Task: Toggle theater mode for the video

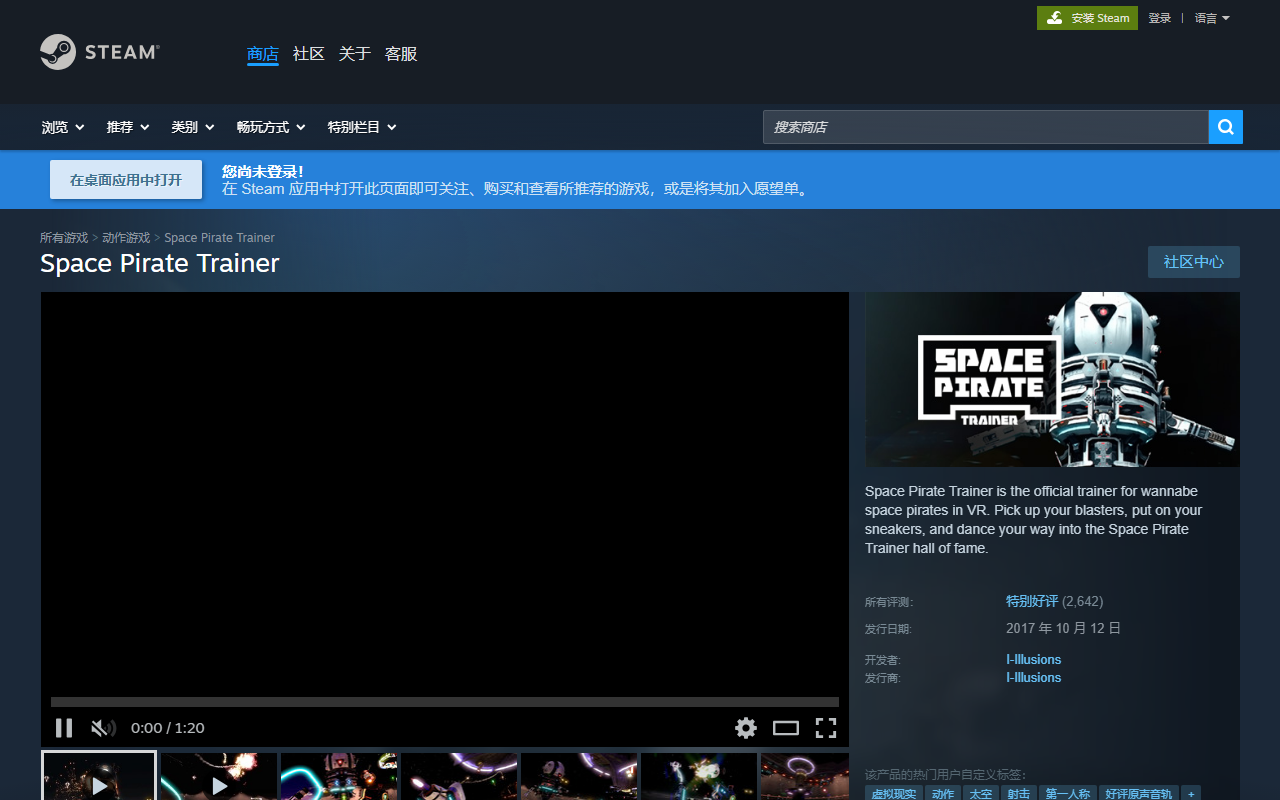Action: pos(786,728)
